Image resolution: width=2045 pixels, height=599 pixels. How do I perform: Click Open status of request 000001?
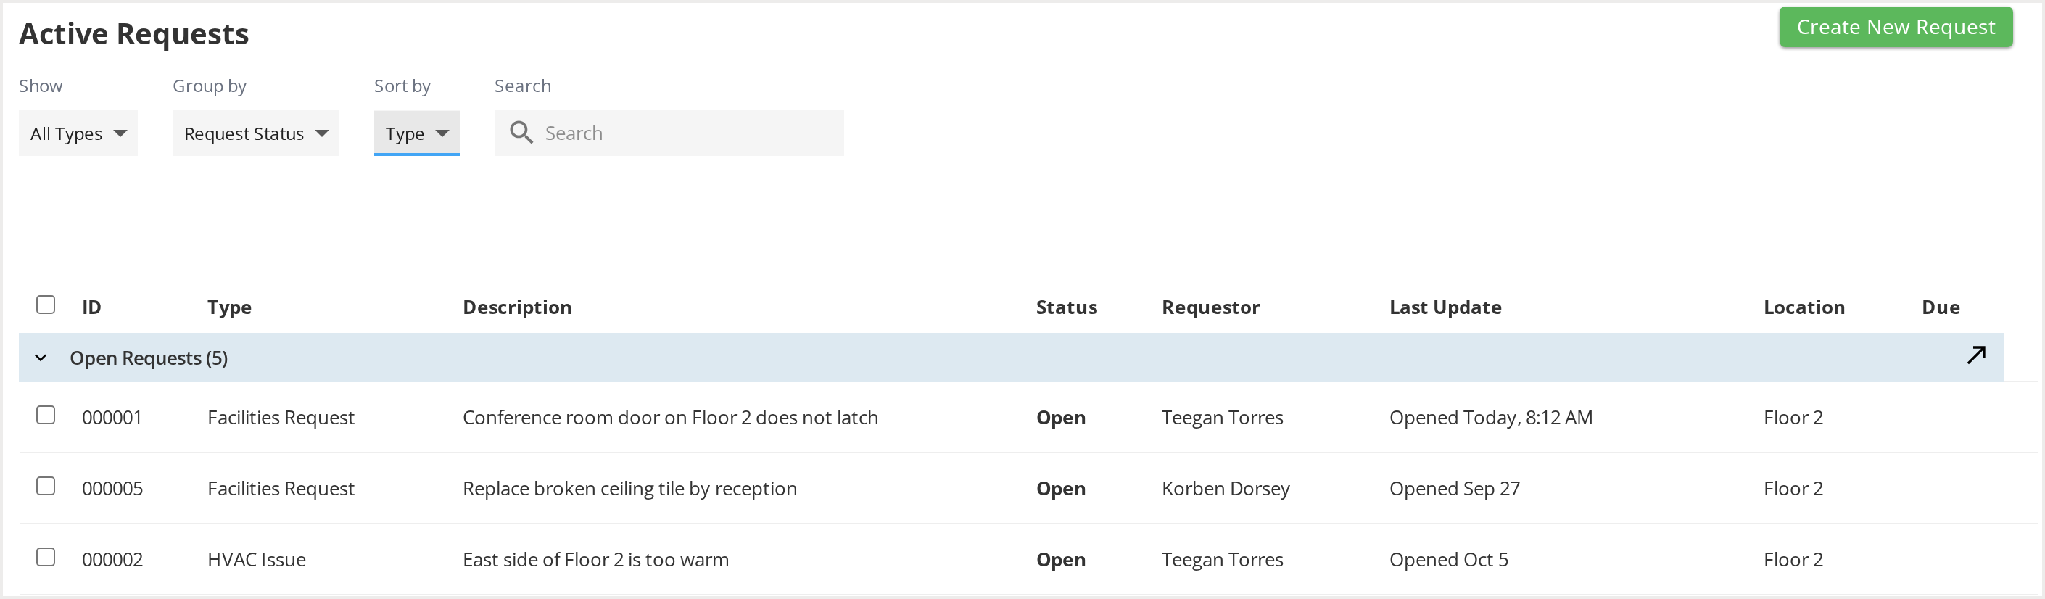1061,417
